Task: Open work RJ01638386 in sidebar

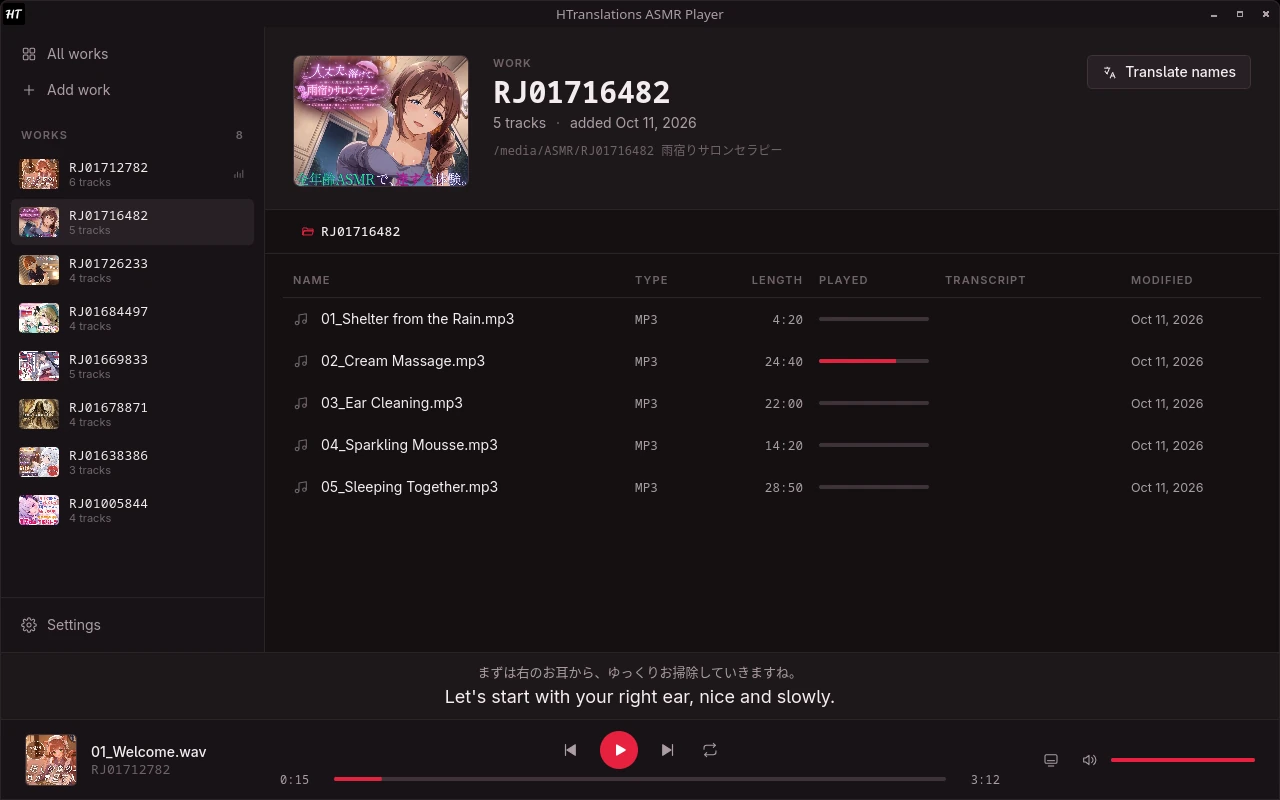Action: 132,462
